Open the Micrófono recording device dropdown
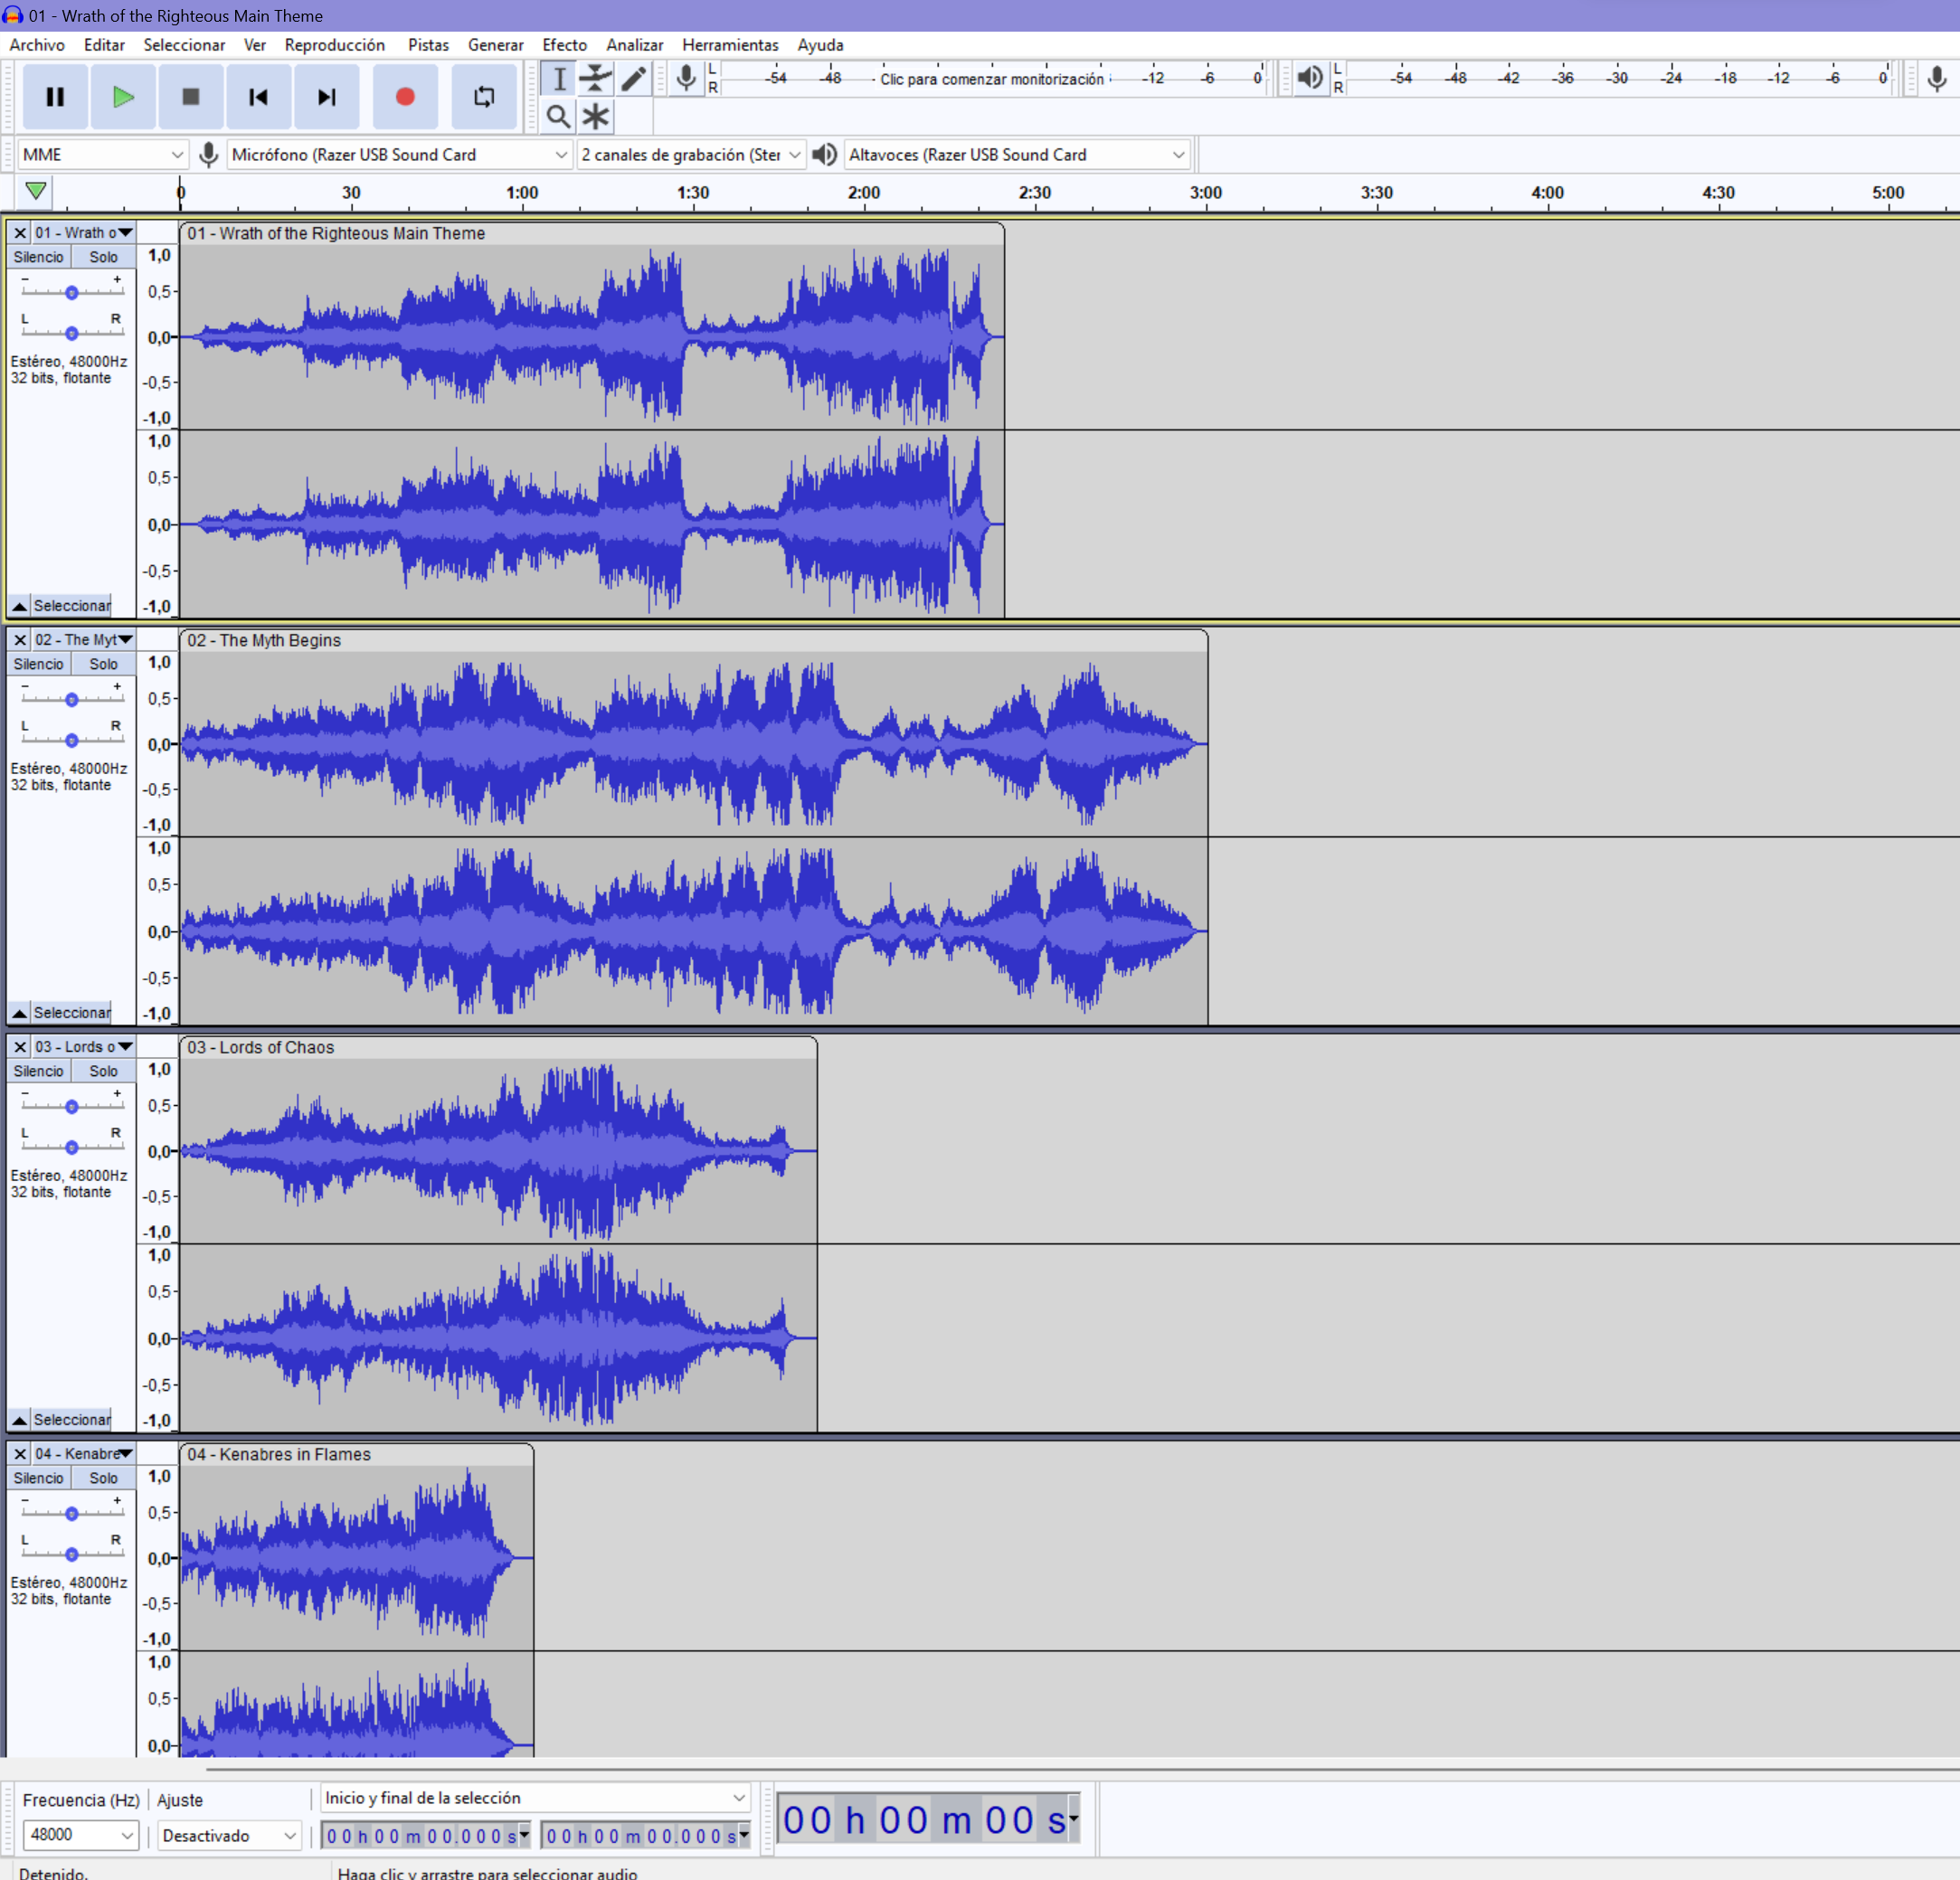 tap(399, 154)
